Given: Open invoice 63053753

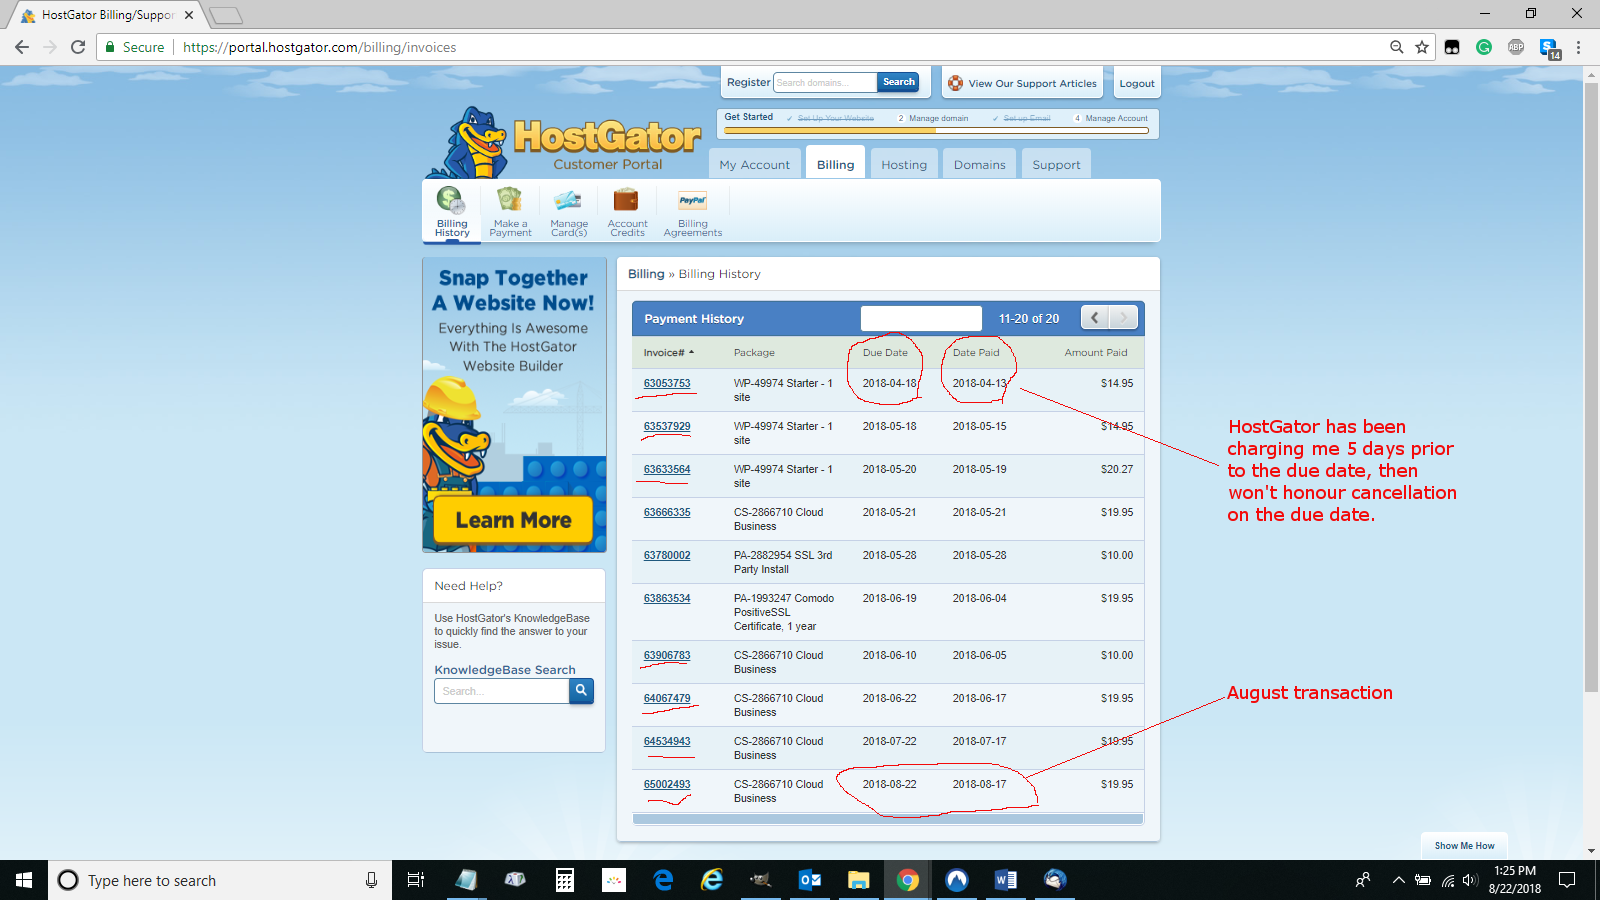Looking at the screenshot, I should click(x=667, y=383).
